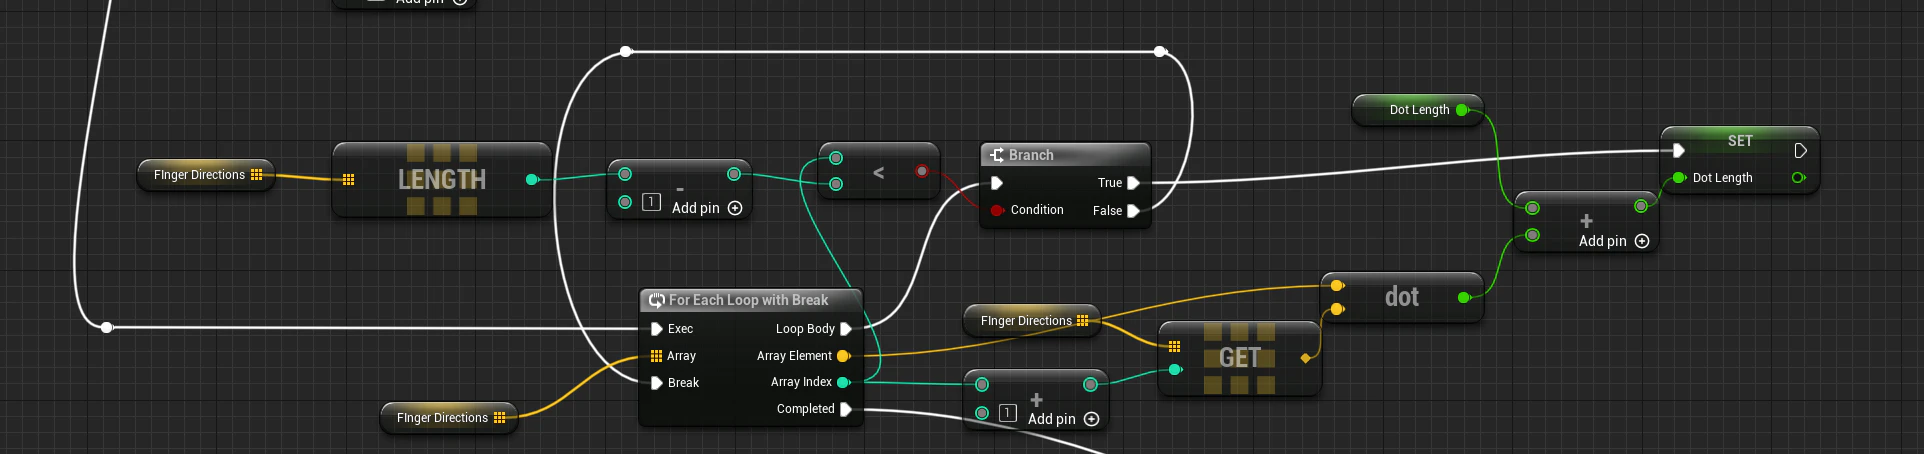
Task: Click Add pin on add node near SET
Action: tap(1614, 241)
